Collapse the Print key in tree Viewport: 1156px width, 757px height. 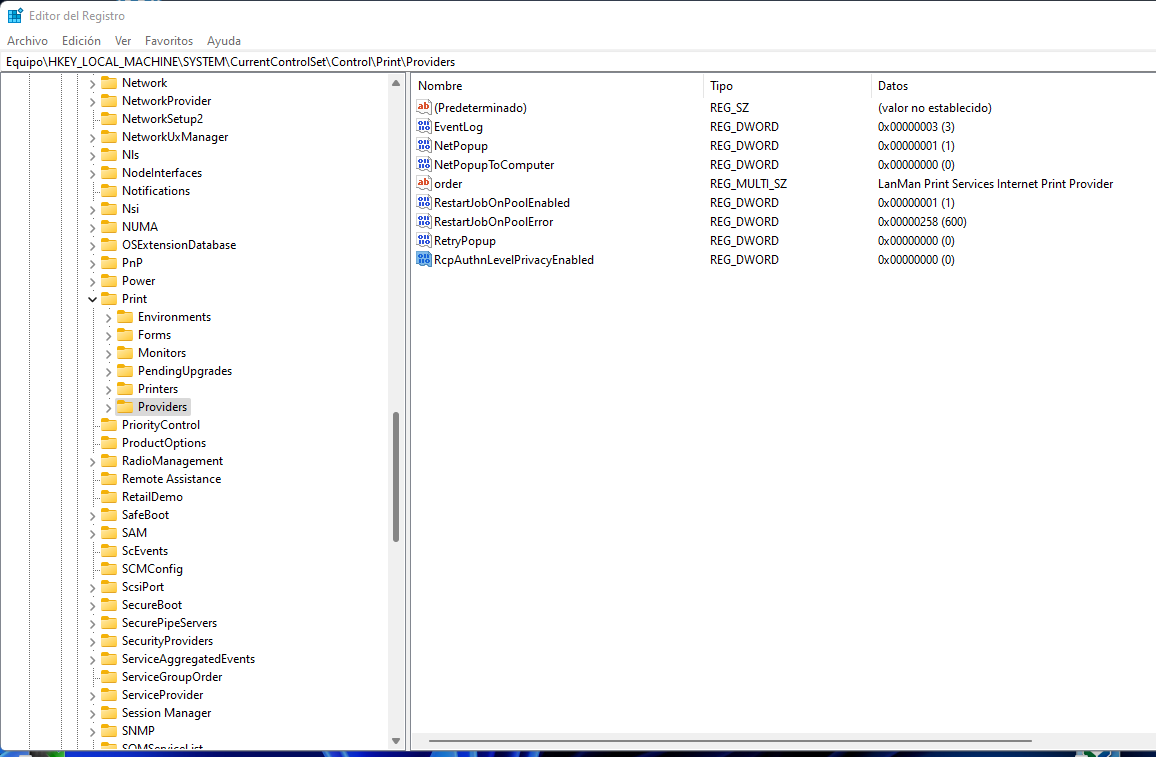tap(93, 299)
